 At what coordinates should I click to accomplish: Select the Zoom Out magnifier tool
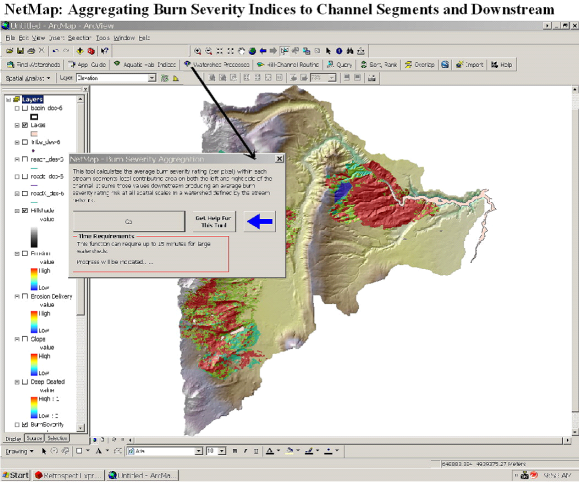[209, 51]
